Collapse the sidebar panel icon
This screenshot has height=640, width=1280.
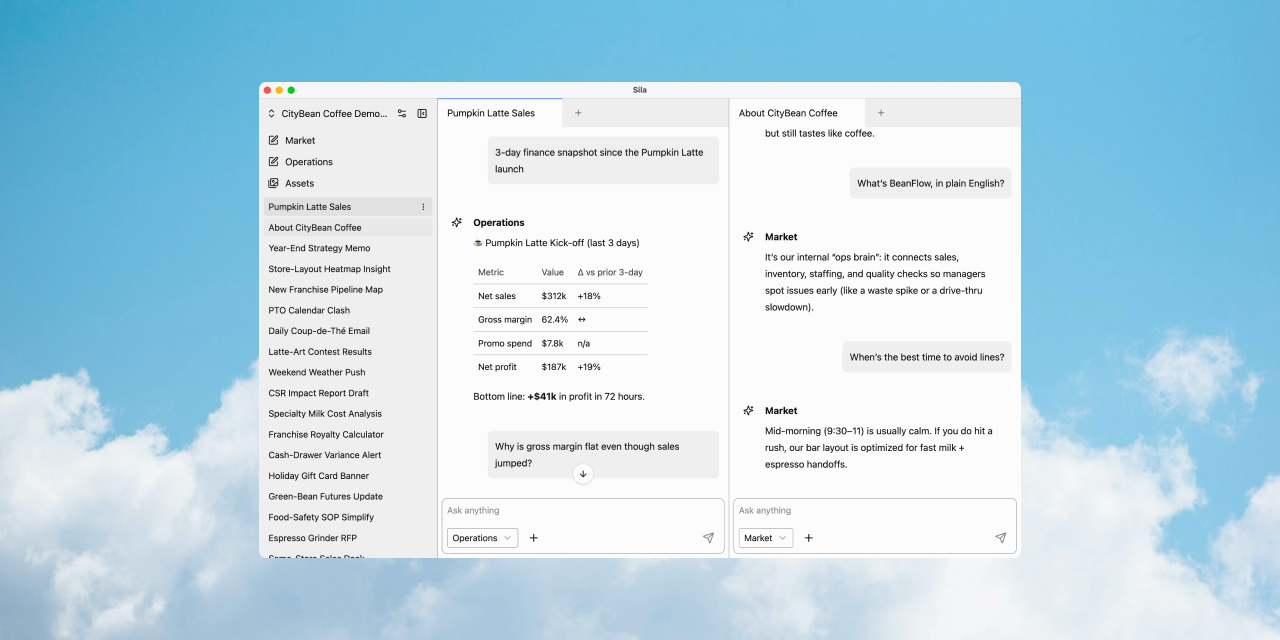coord(422,114)
